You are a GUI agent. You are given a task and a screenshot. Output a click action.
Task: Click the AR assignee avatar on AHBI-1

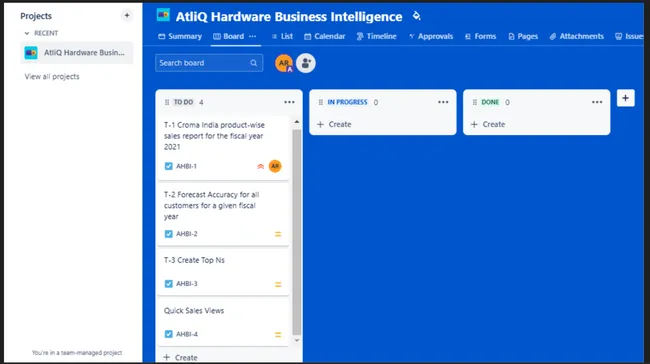tap(275, 166)
